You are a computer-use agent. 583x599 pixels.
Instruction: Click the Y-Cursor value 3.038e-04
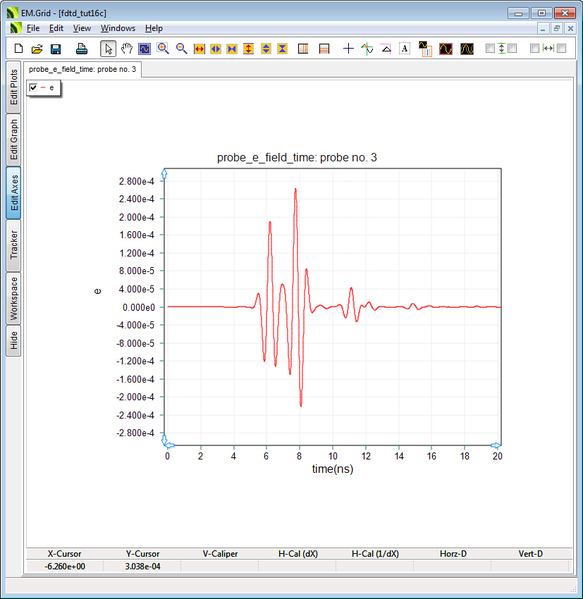143,567
